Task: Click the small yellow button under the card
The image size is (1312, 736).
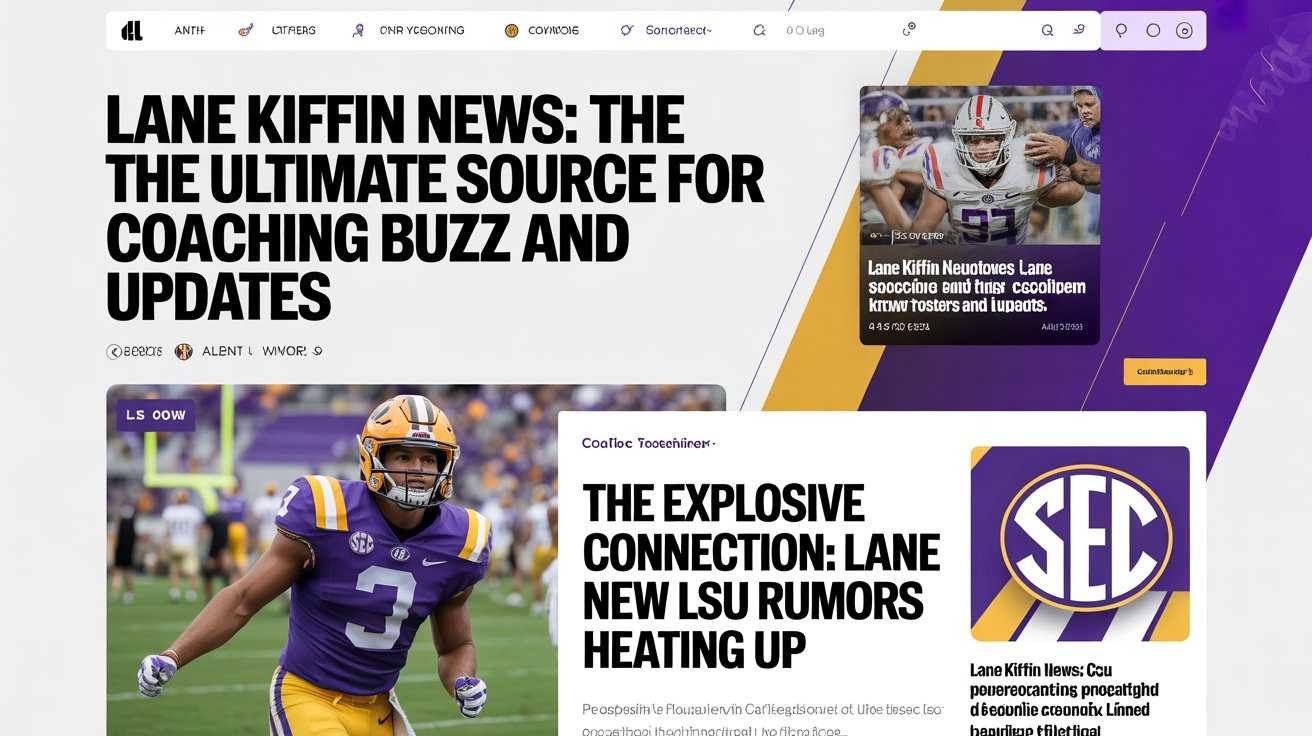Action: click(x=1165, y=372)
